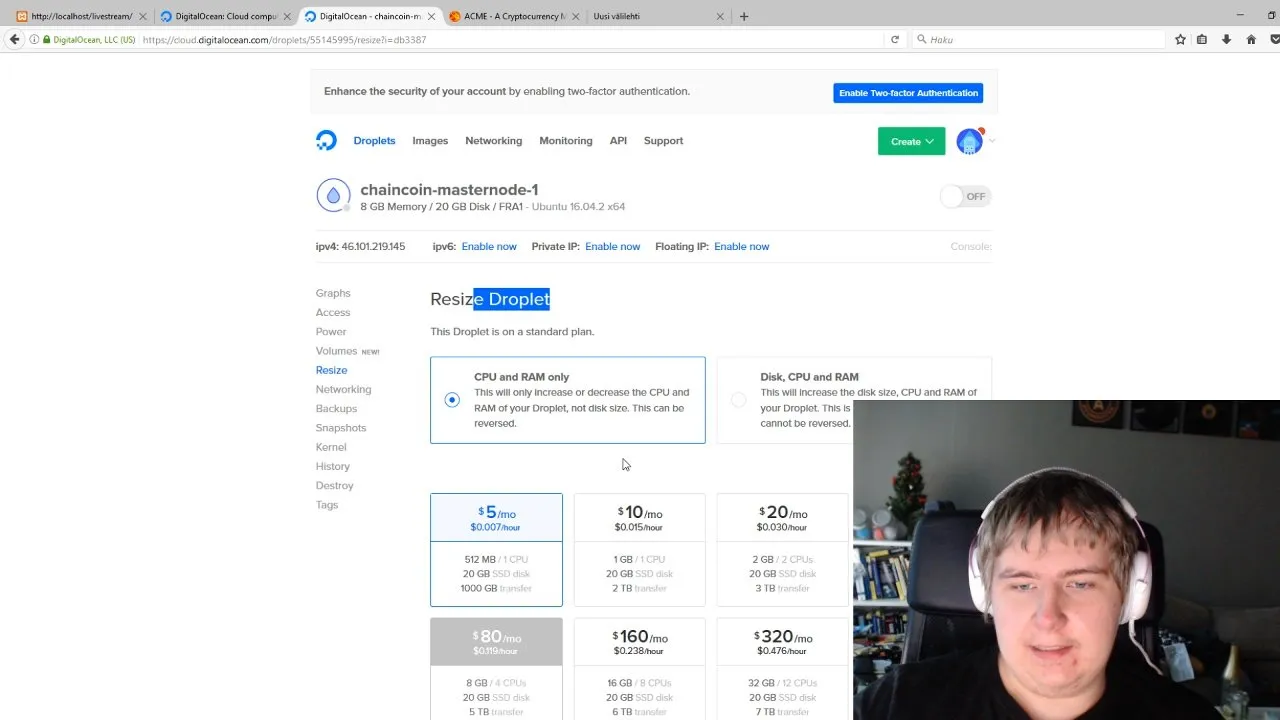This screenshot has height=720, width=1280.
Task: Open the Monitoring navigation item
Action: 566,141
